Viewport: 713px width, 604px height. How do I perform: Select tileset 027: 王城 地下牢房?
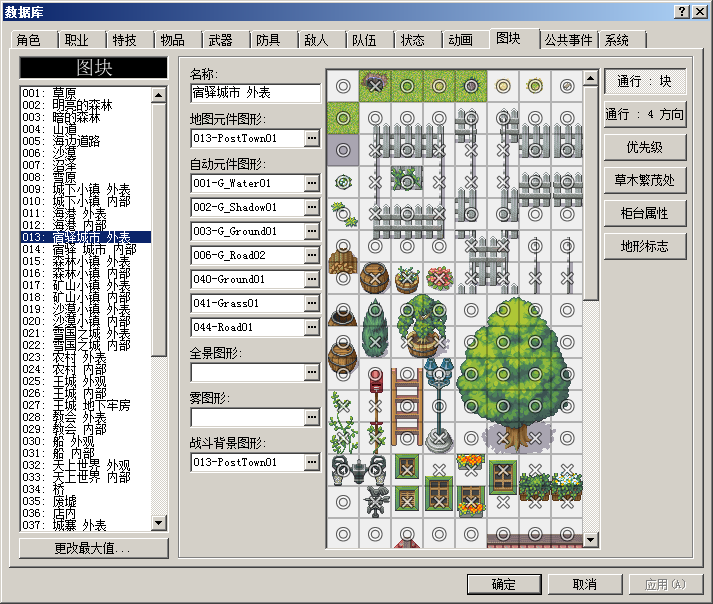click(x=86, y=405)
